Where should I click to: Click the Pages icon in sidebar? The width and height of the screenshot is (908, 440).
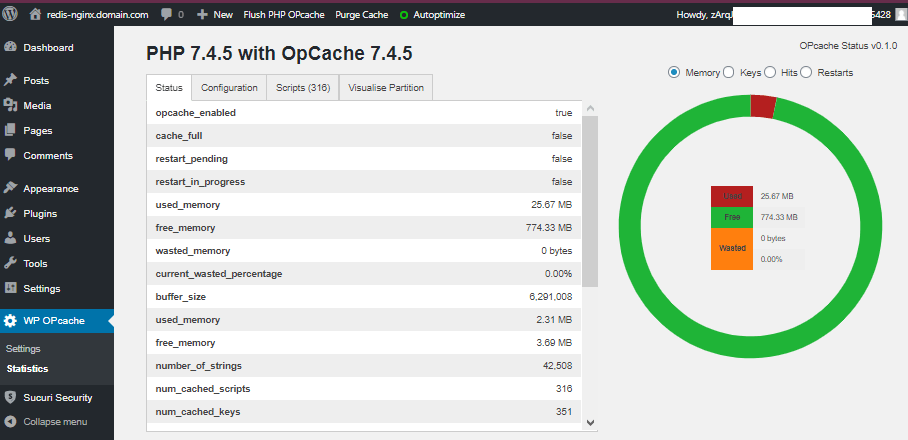click(10, 130)
